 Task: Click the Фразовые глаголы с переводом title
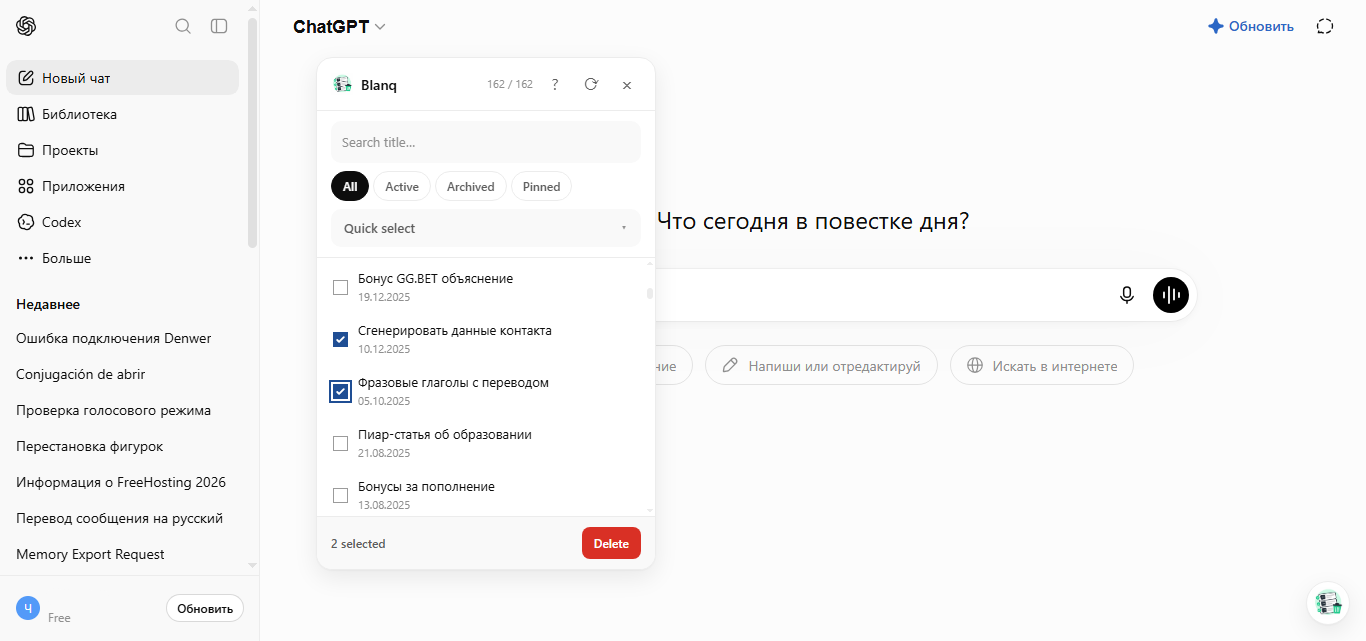(453, 383)
